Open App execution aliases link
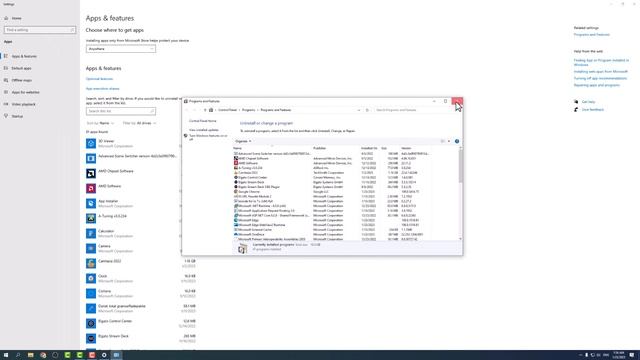The width and height of the screenshot is (640, 360). [102, 89]
